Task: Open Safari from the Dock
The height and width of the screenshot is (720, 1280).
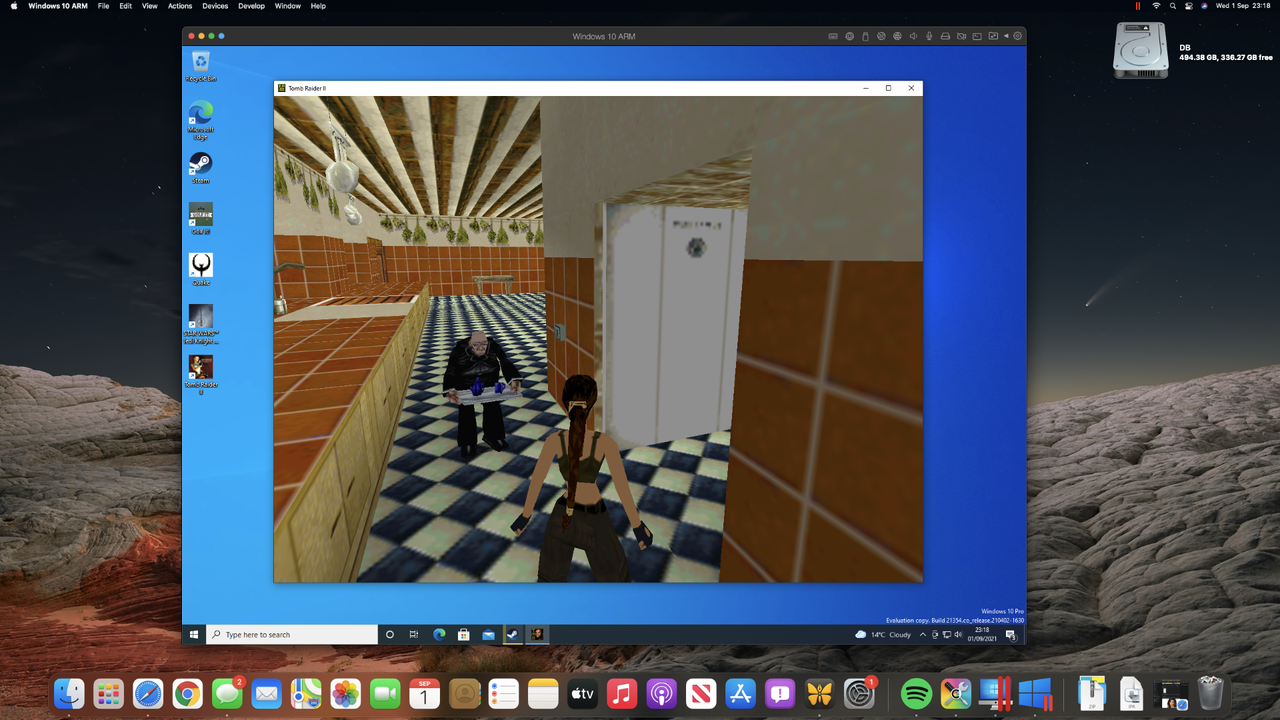Action: (x=148, y=693)
